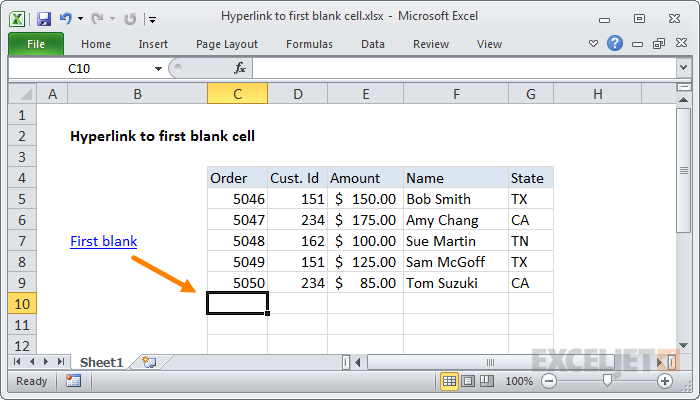The height and width of the screenshot is (400, 700).
Task: Restore the workbook window in the ribbon bar
Action: pyautogui.click(x=659, y=43)
